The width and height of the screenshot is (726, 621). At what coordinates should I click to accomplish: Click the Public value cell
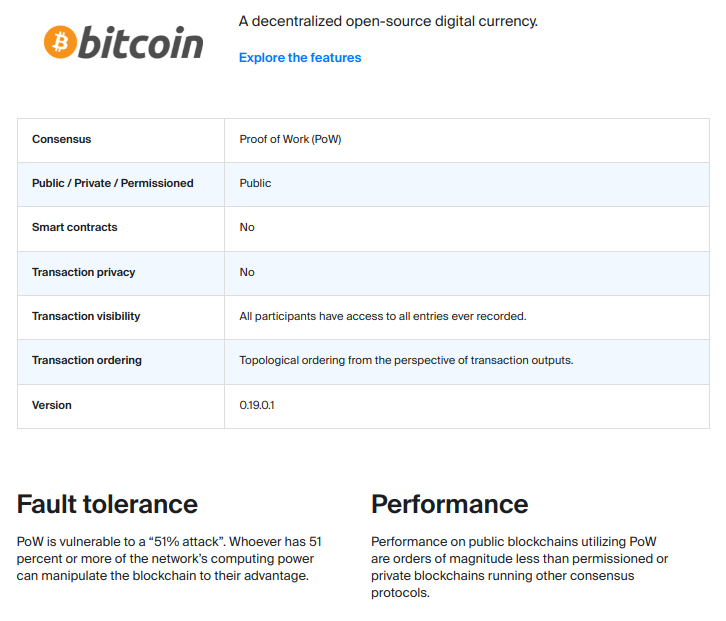[x=255, y=183]
